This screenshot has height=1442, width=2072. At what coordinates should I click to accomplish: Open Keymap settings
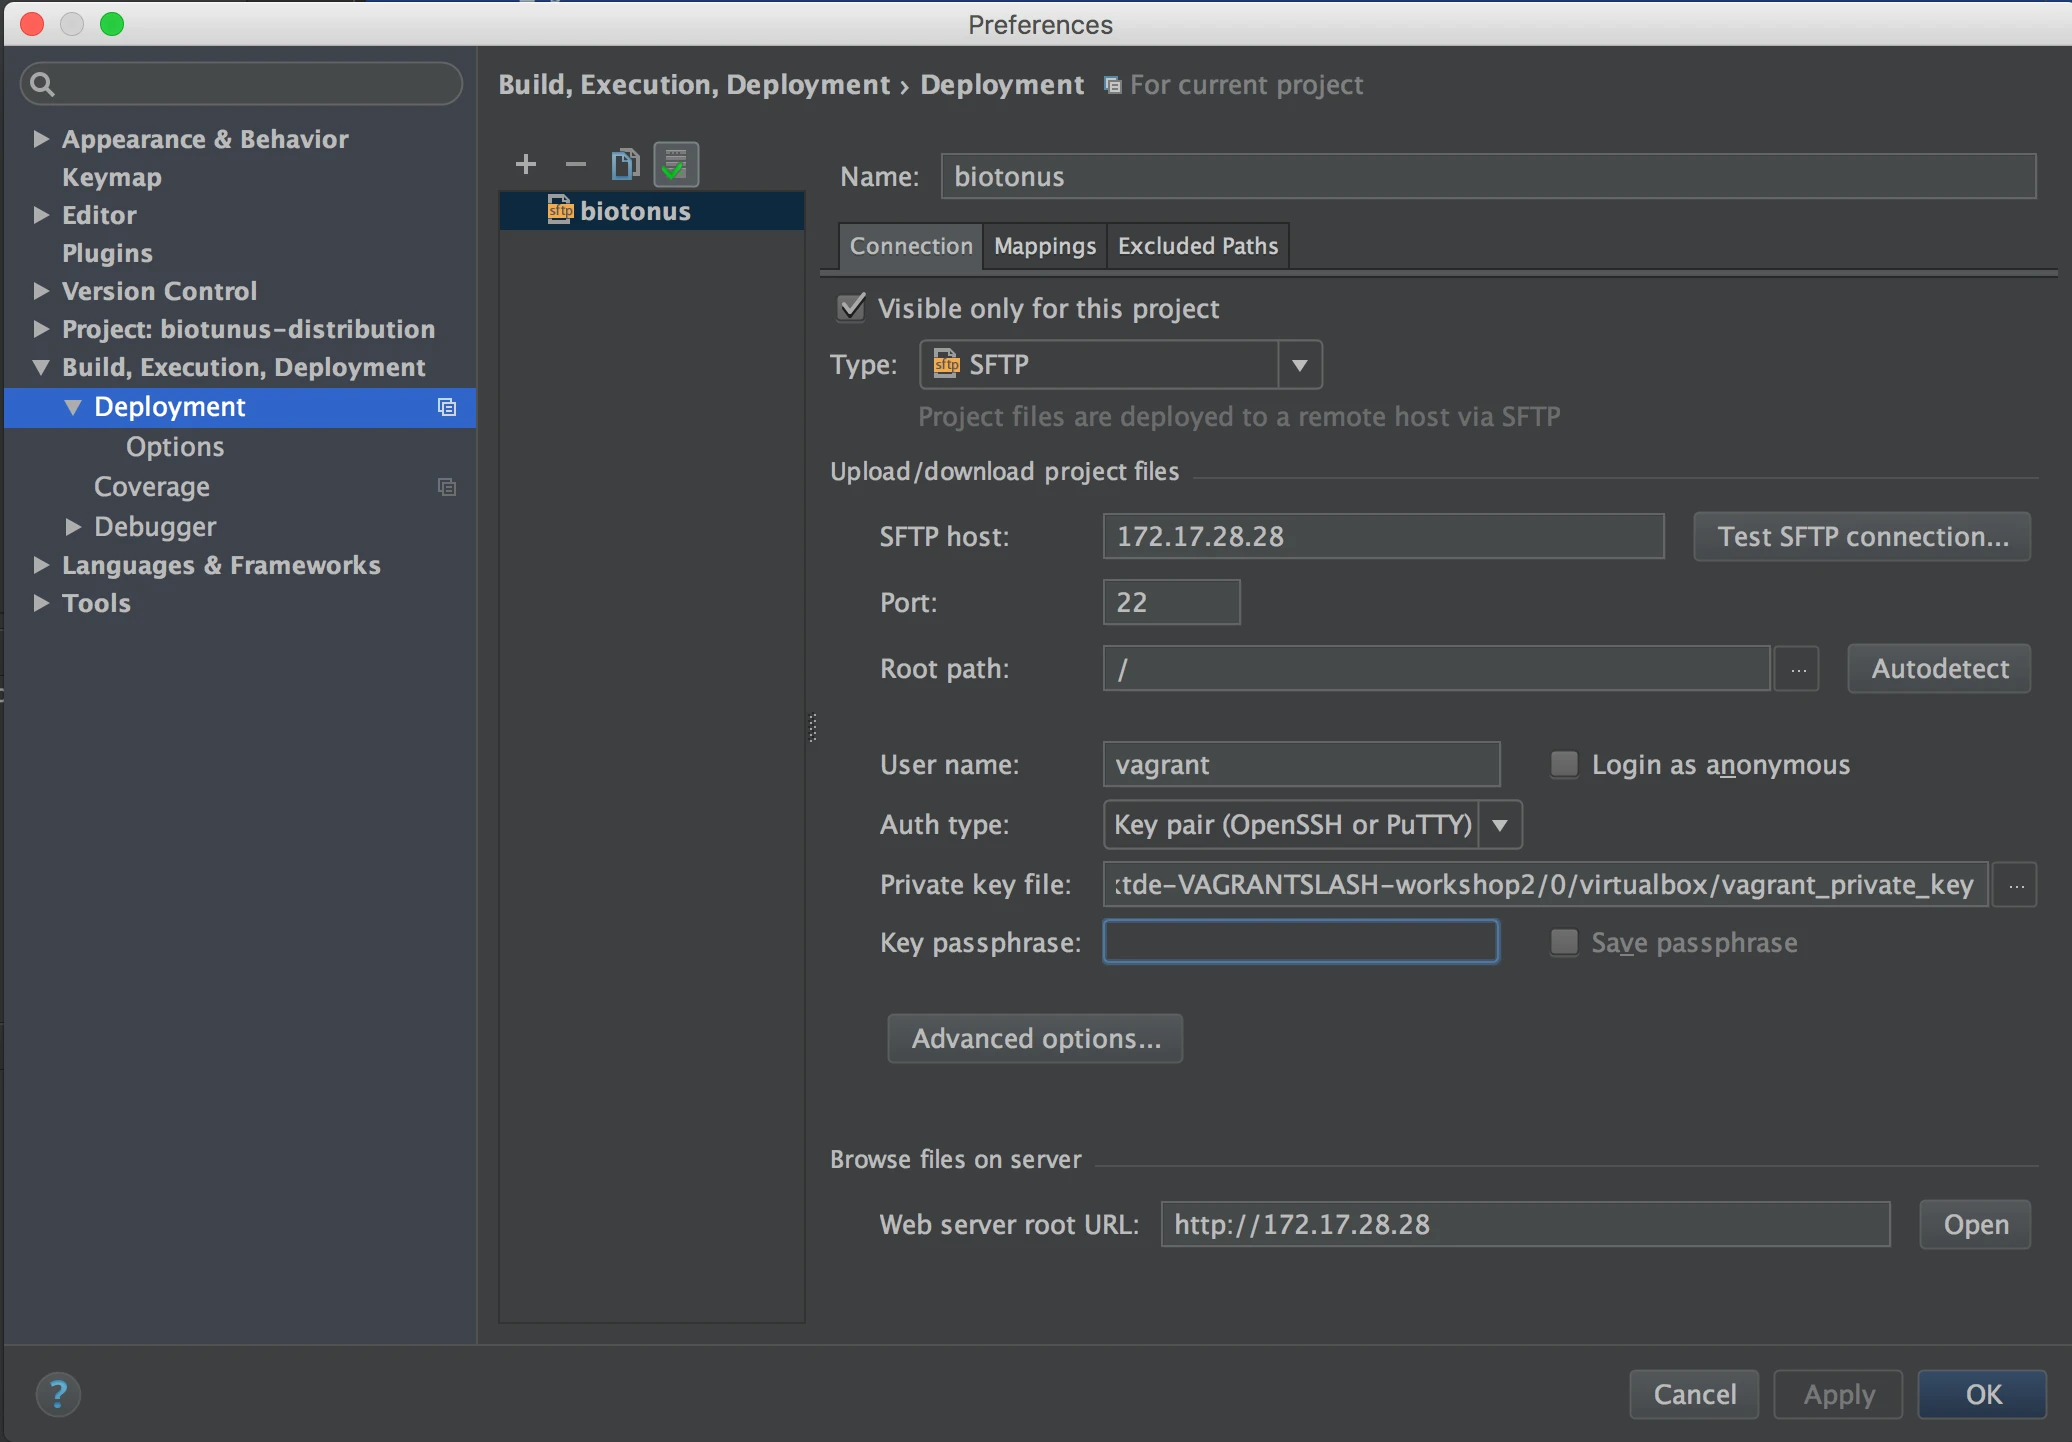[112, 177]
